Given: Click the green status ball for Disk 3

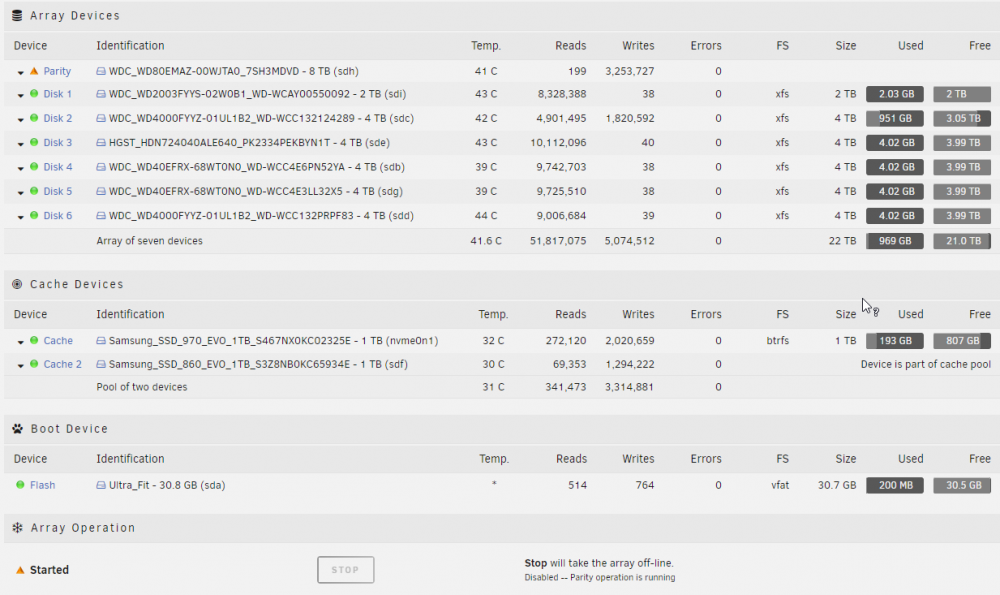Looking at the screenshot, I should (x=34, y=142).
